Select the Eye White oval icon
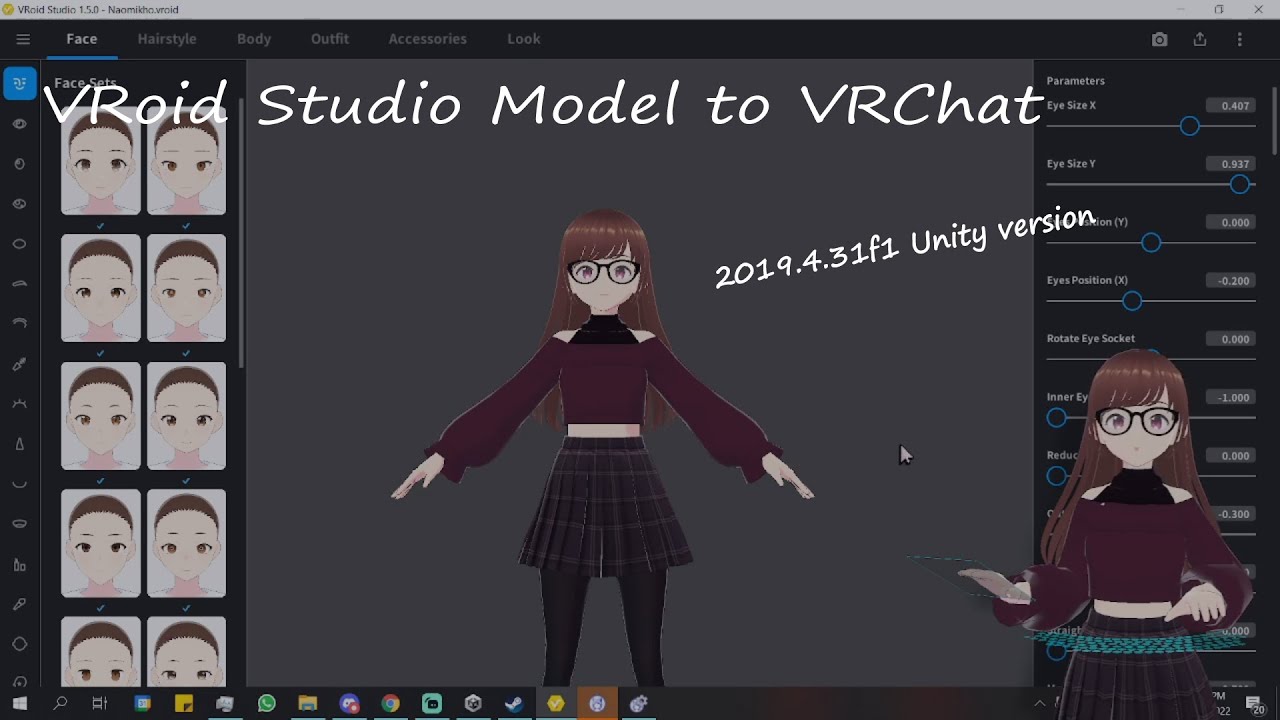The image size is (1280, 720). (x=20, y=244)
